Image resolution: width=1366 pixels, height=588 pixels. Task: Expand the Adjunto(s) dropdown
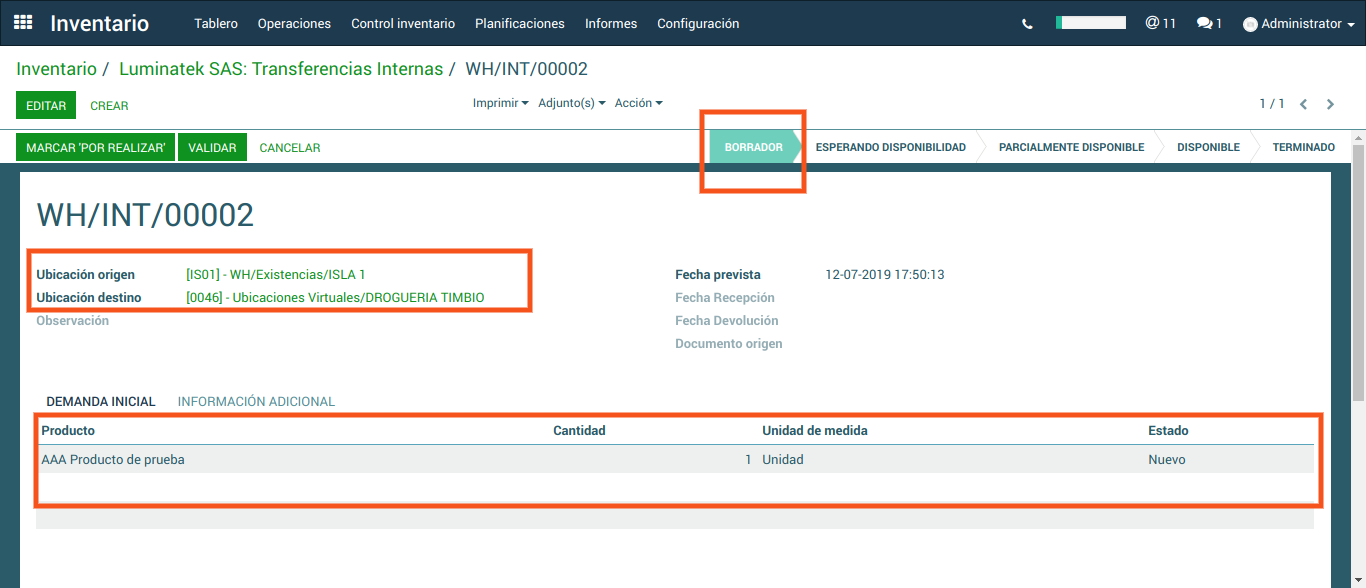pos(571,103)
